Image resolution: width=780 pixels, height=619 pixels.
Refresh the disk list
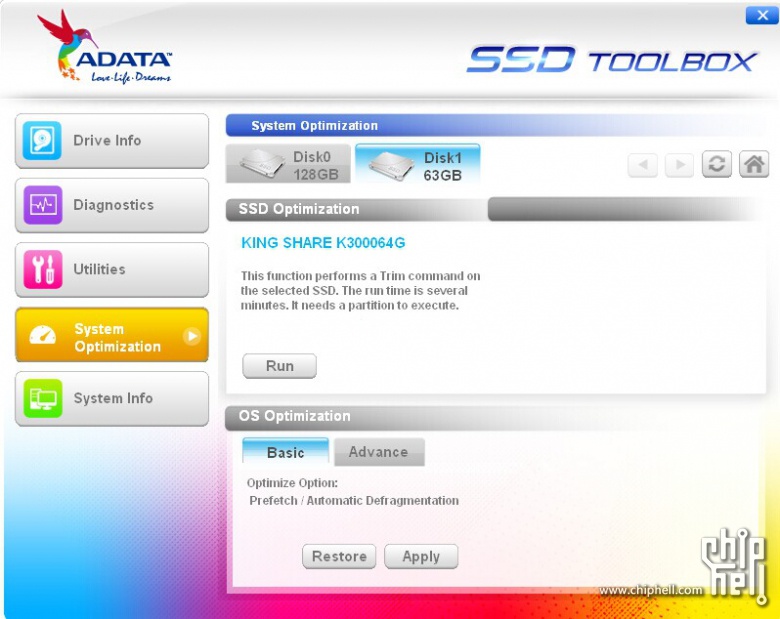coord(716,164)
